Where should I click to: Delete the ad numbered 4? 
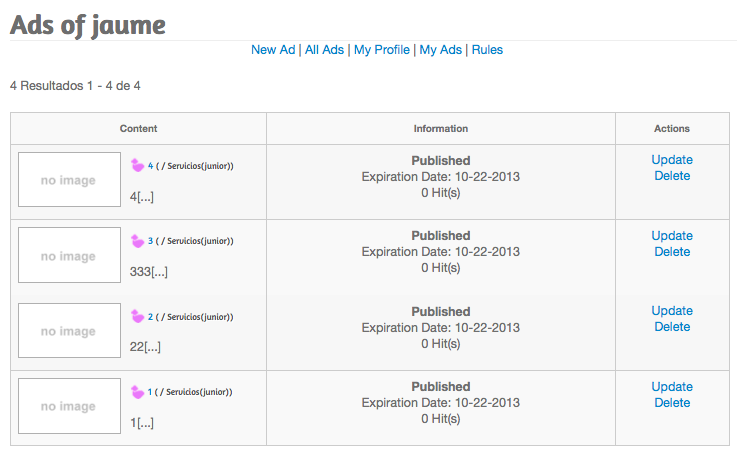(x=672, y=176)
